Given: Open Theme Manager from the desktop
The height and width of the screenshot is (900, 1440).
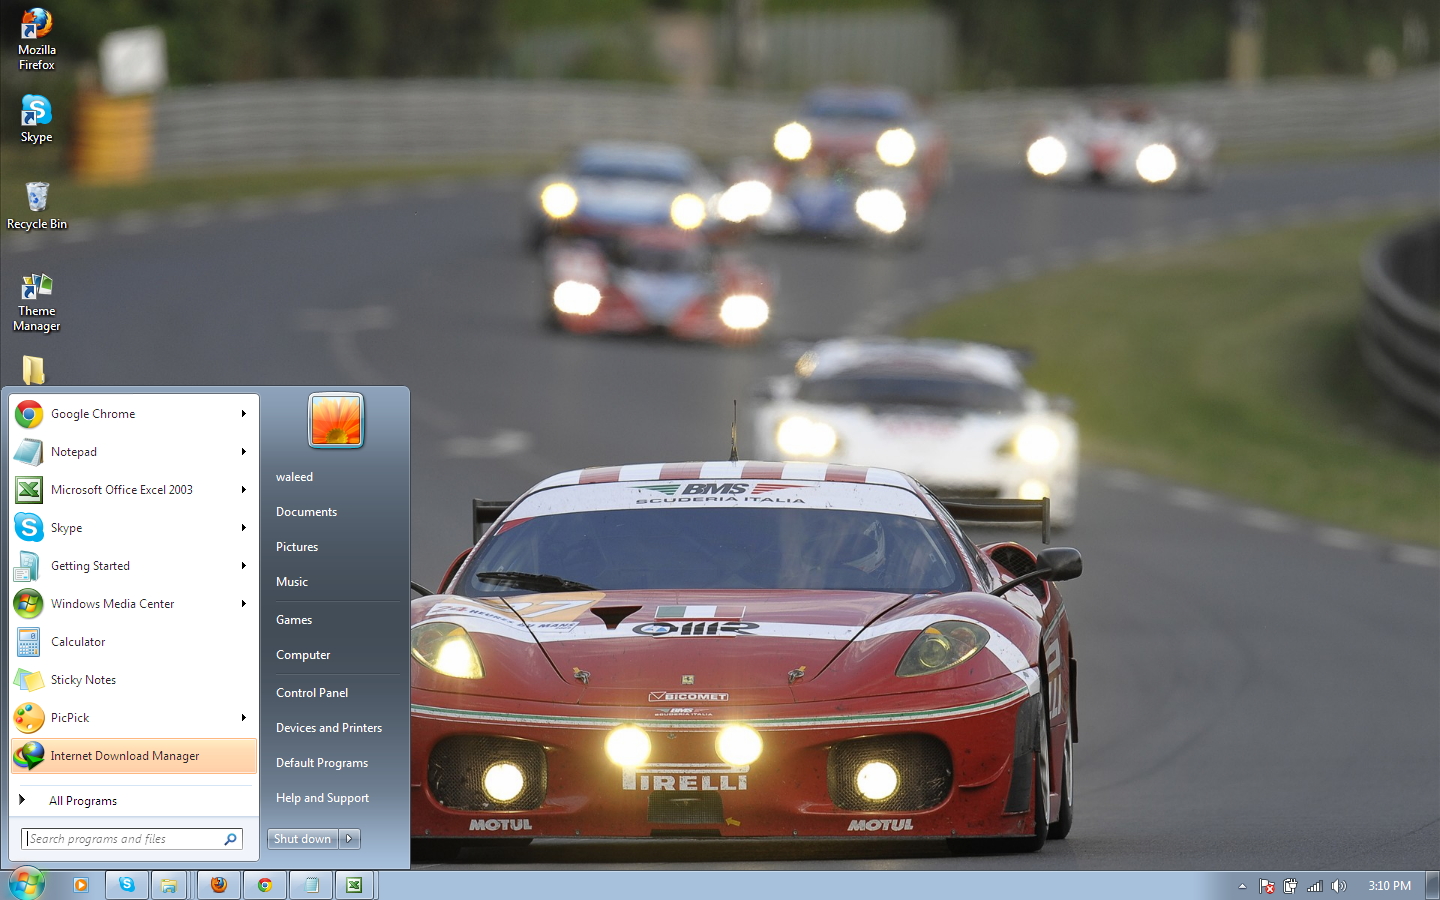Looking at the screenshot, I should point(35,290).
